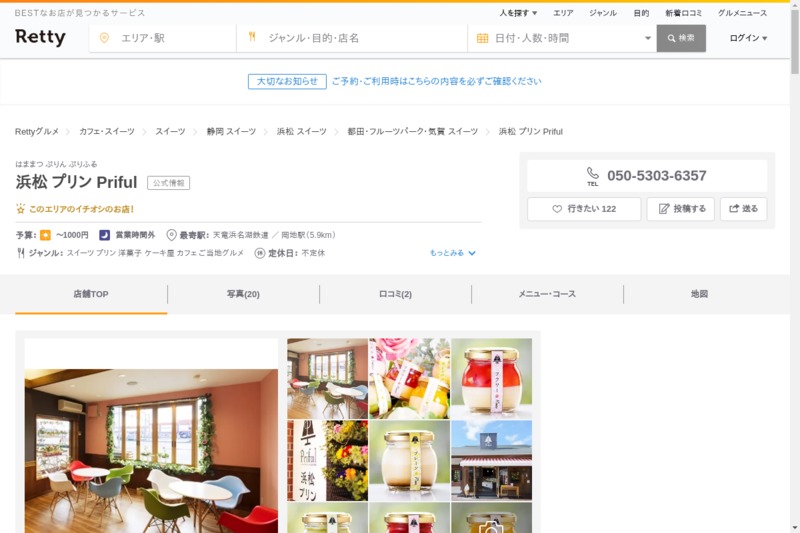Expand details with もっとみる
The image size is (800, 533).
pyautogui.click(x=453, y=253)
